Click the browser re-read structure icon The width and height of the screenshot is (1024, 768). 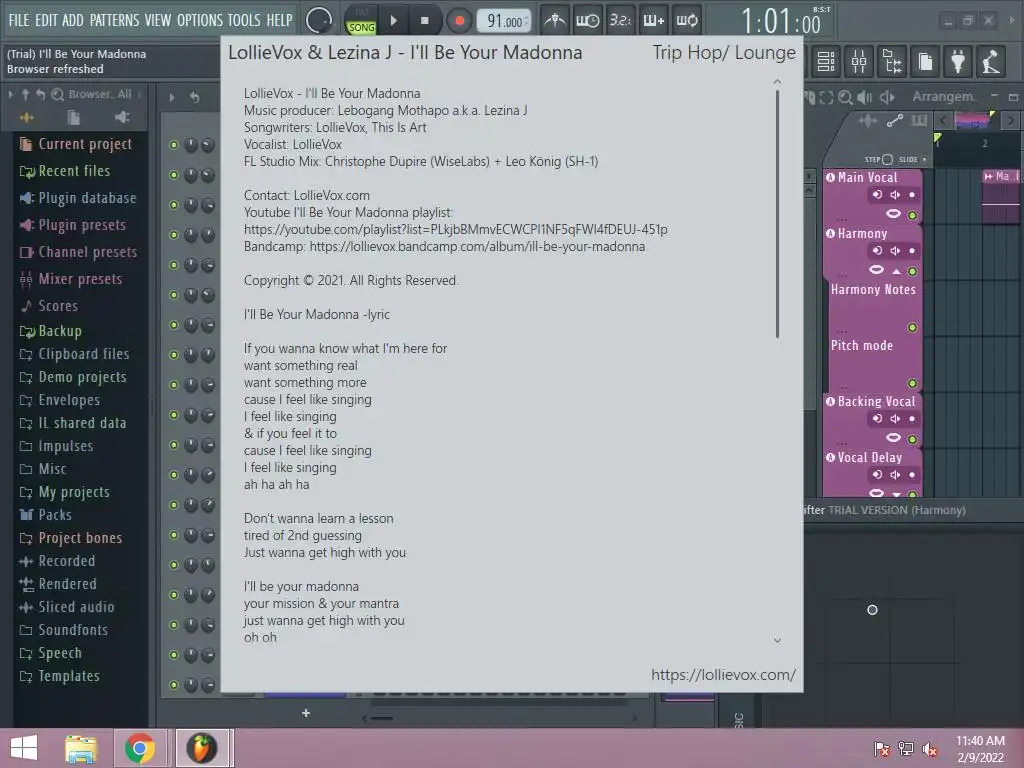pos(40,94)
